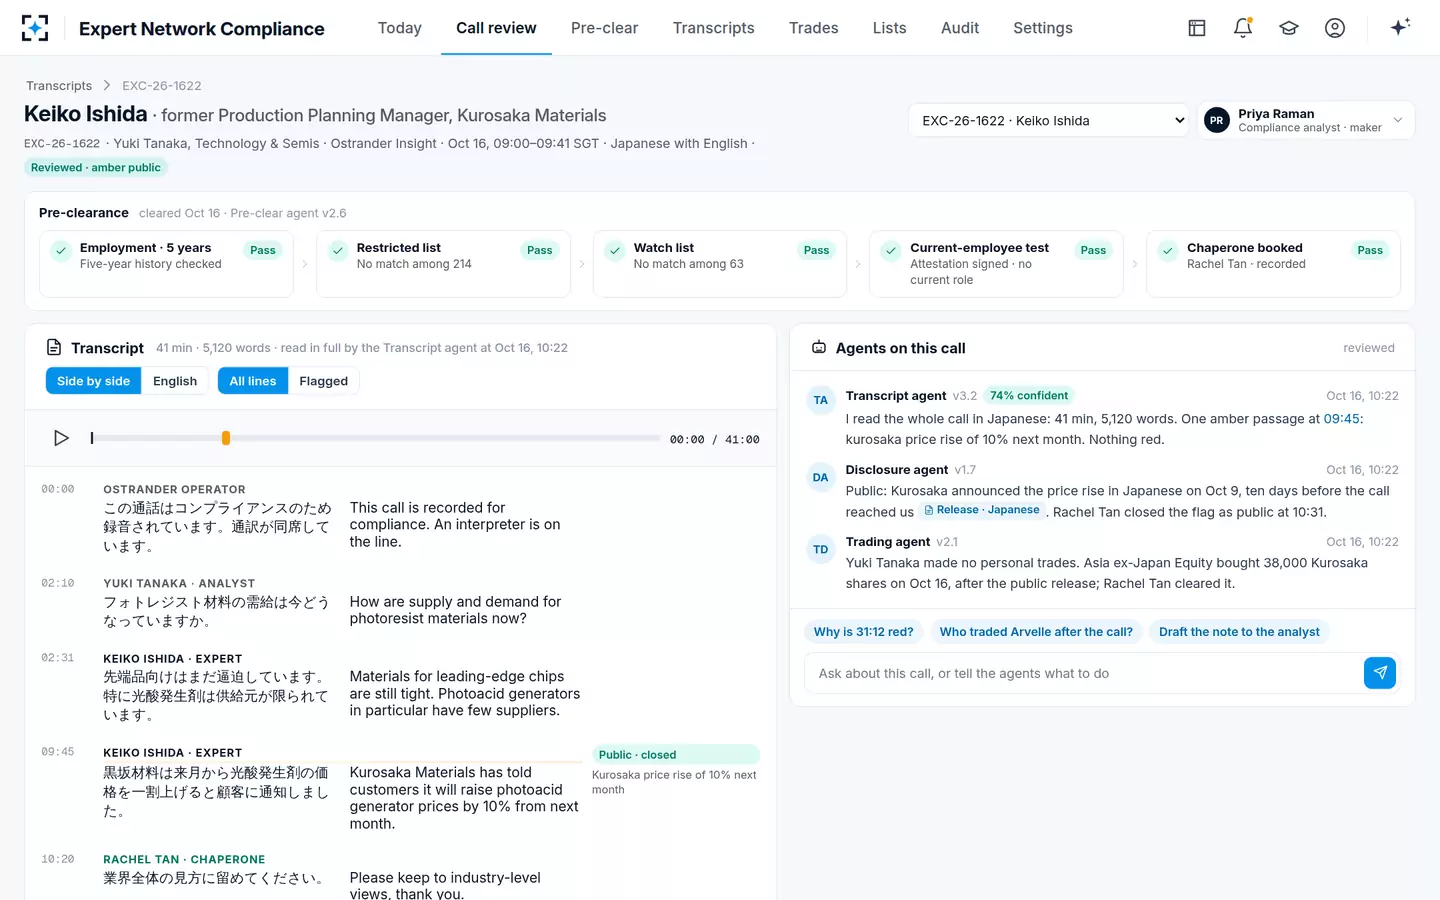Switch to the Trades tab

coord(814,28)
